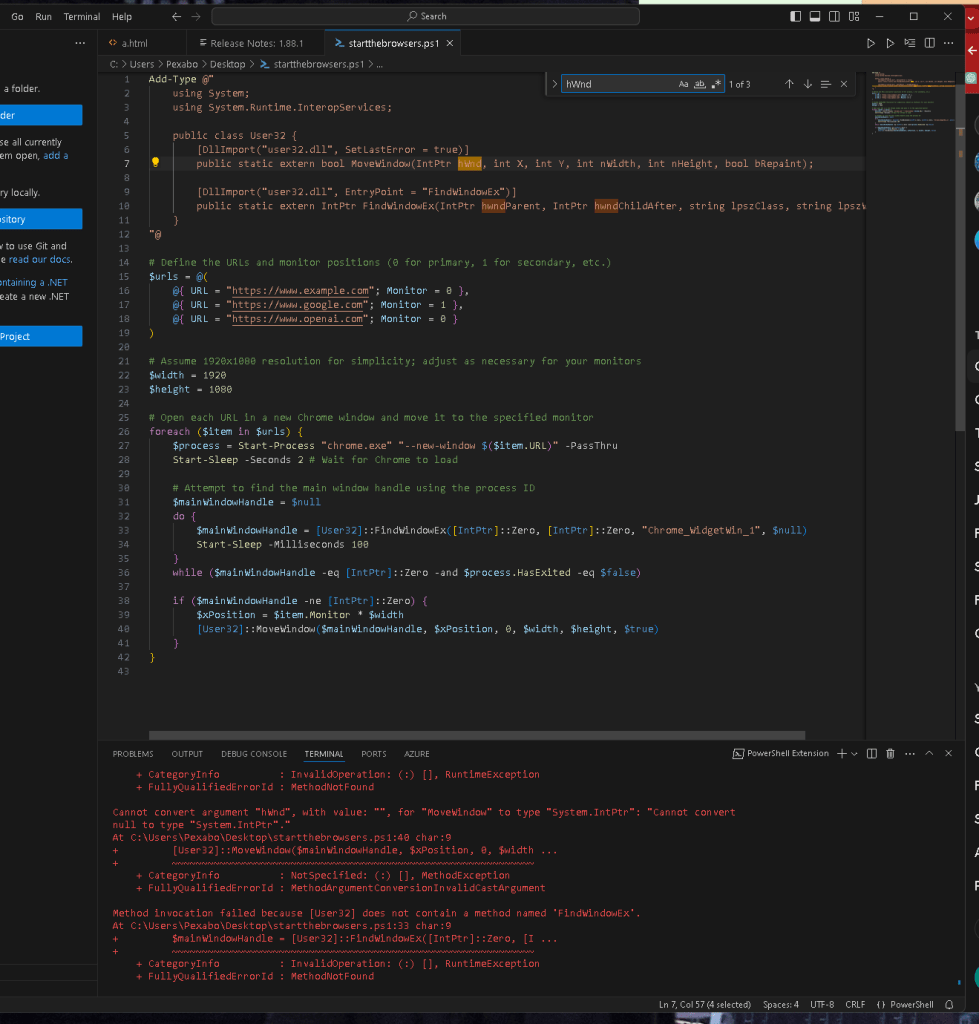
Task: Open the Run menu
Action: (x=44, y=16)
